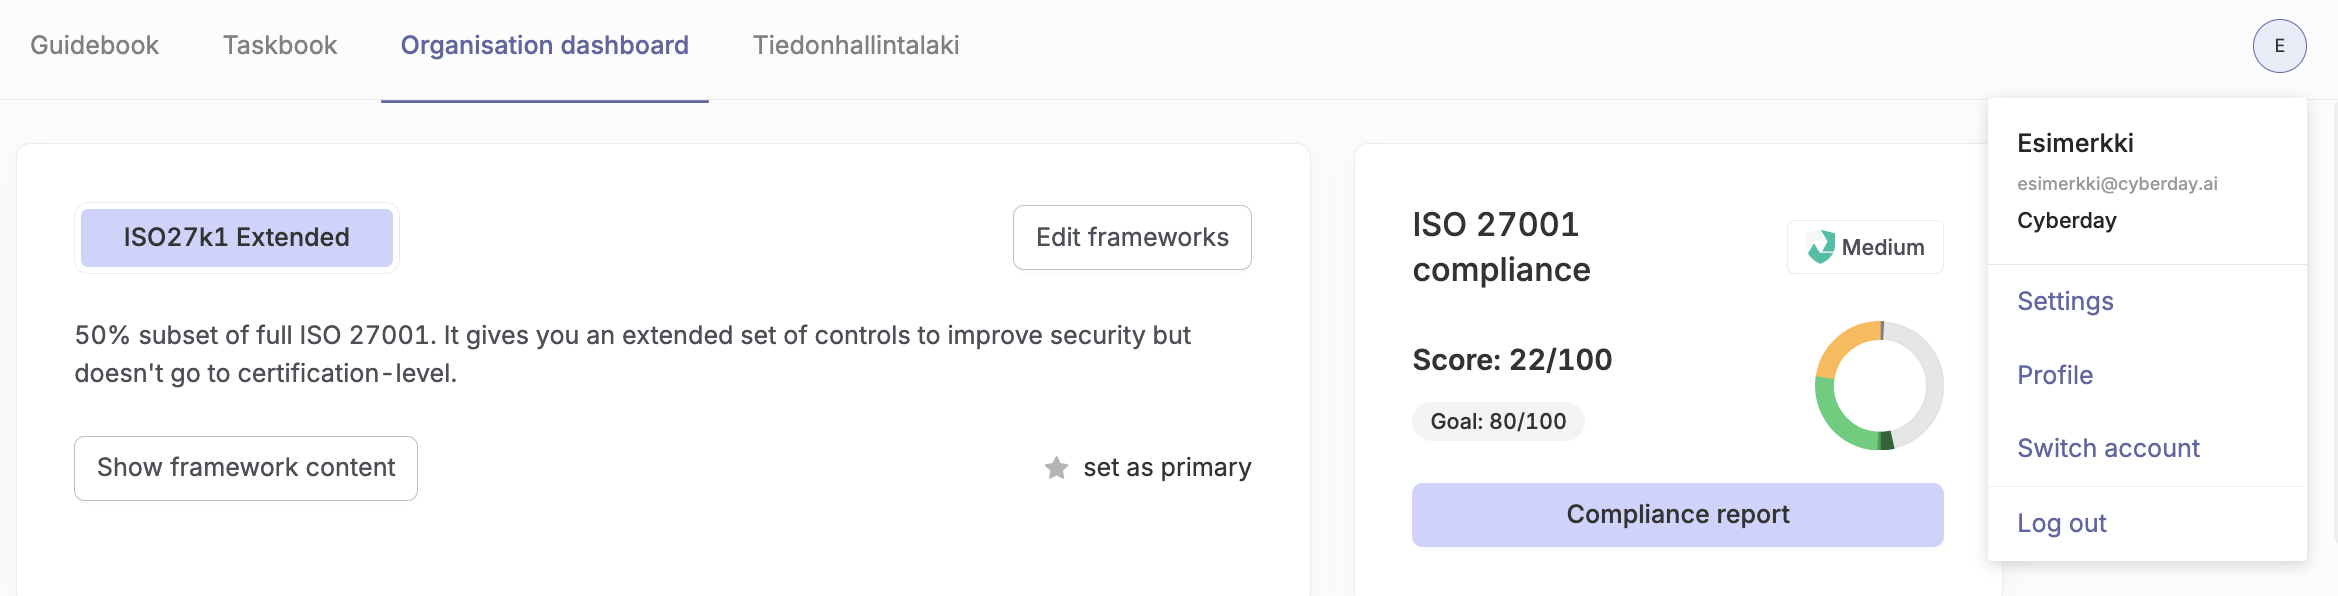
Task: Open the Compliance report
Action: point(1678,515)
